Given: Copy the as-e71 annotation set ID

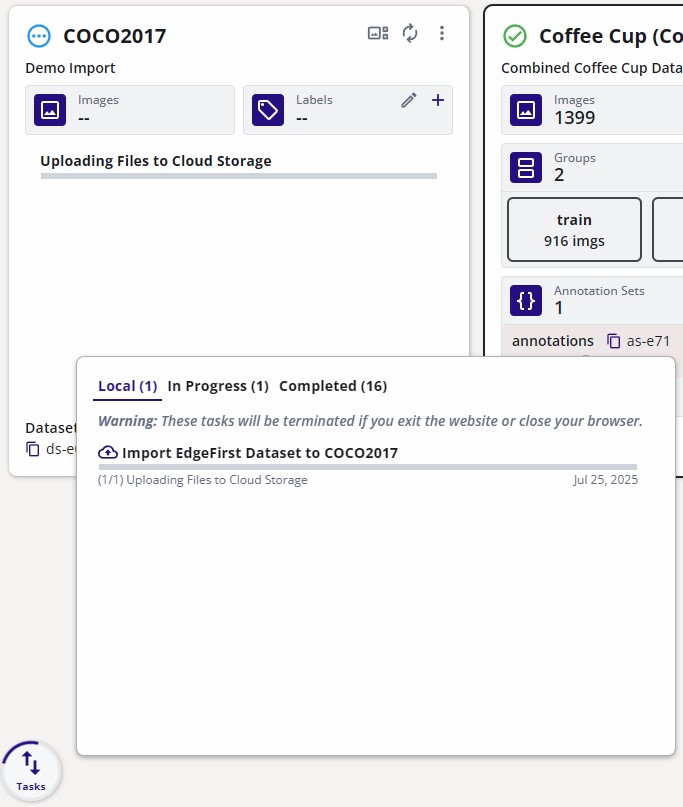Looking at the screenshot, I should tap(615, 342).
